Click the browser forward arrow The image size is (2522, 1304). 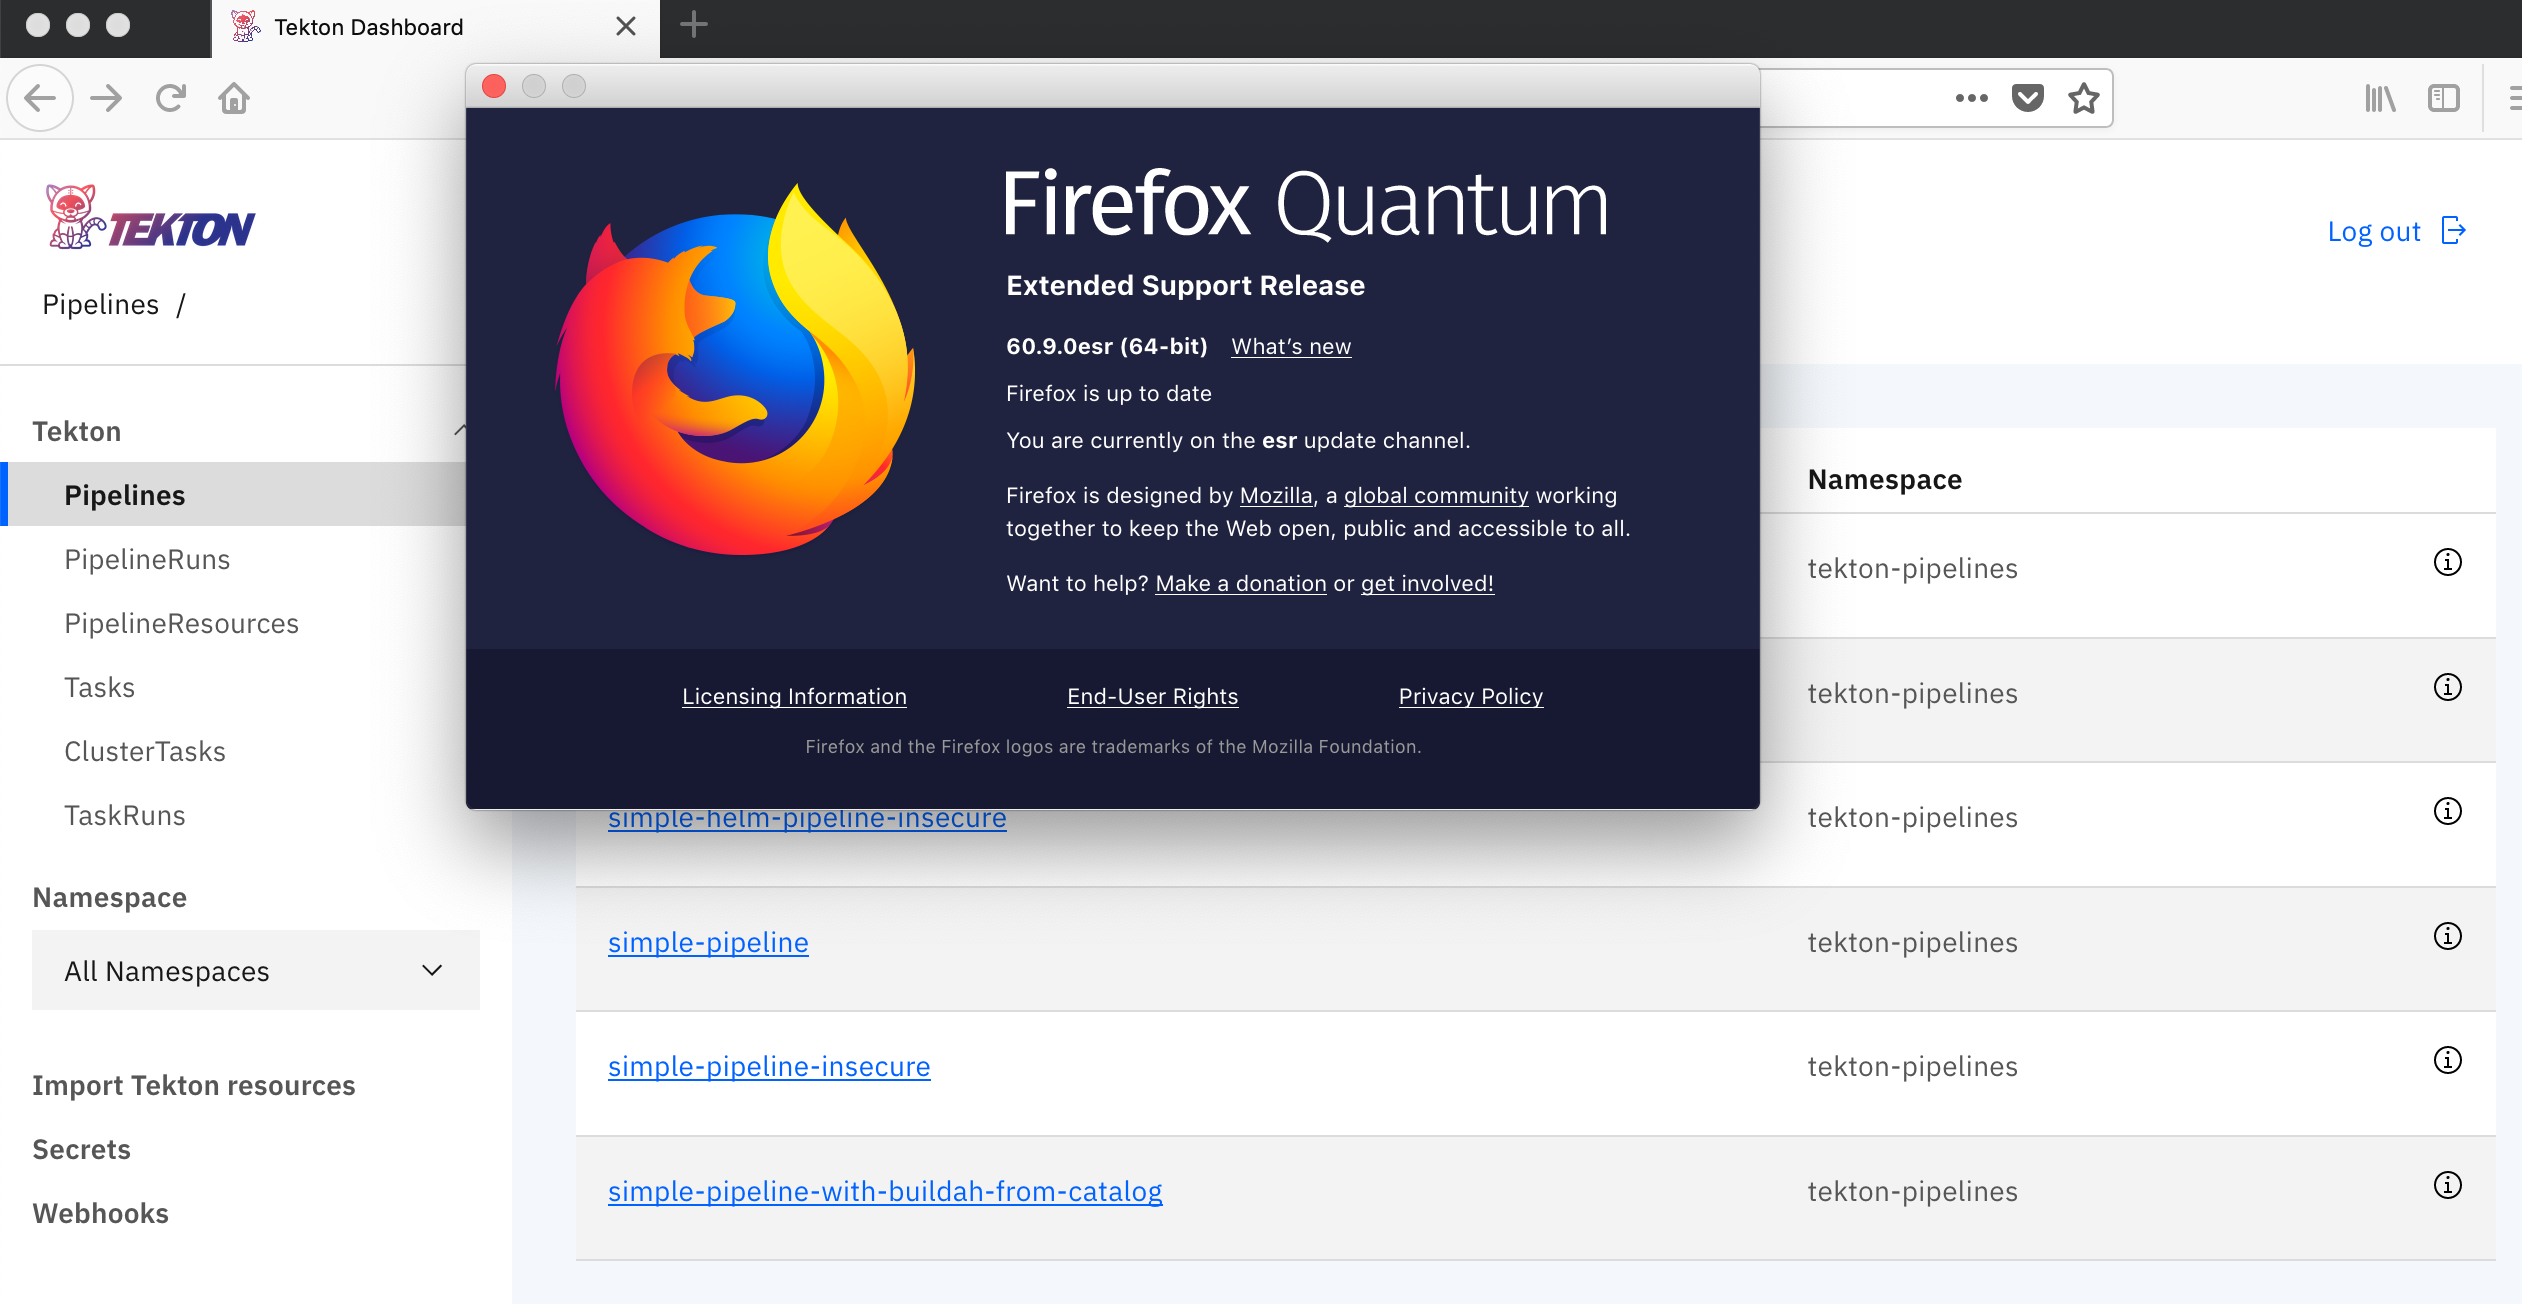106,98
